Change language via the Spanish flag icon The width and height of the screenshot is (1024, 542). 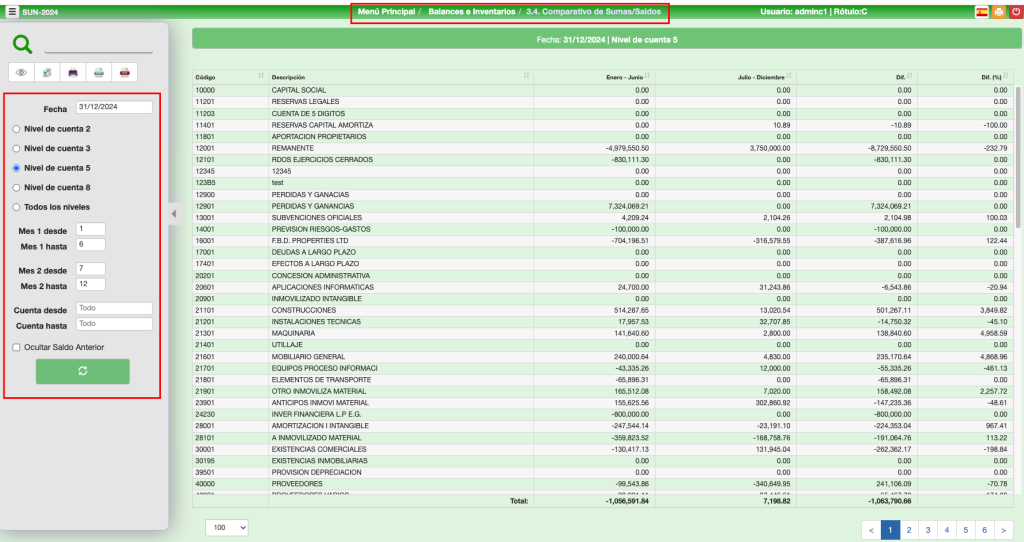coord(982,12)
